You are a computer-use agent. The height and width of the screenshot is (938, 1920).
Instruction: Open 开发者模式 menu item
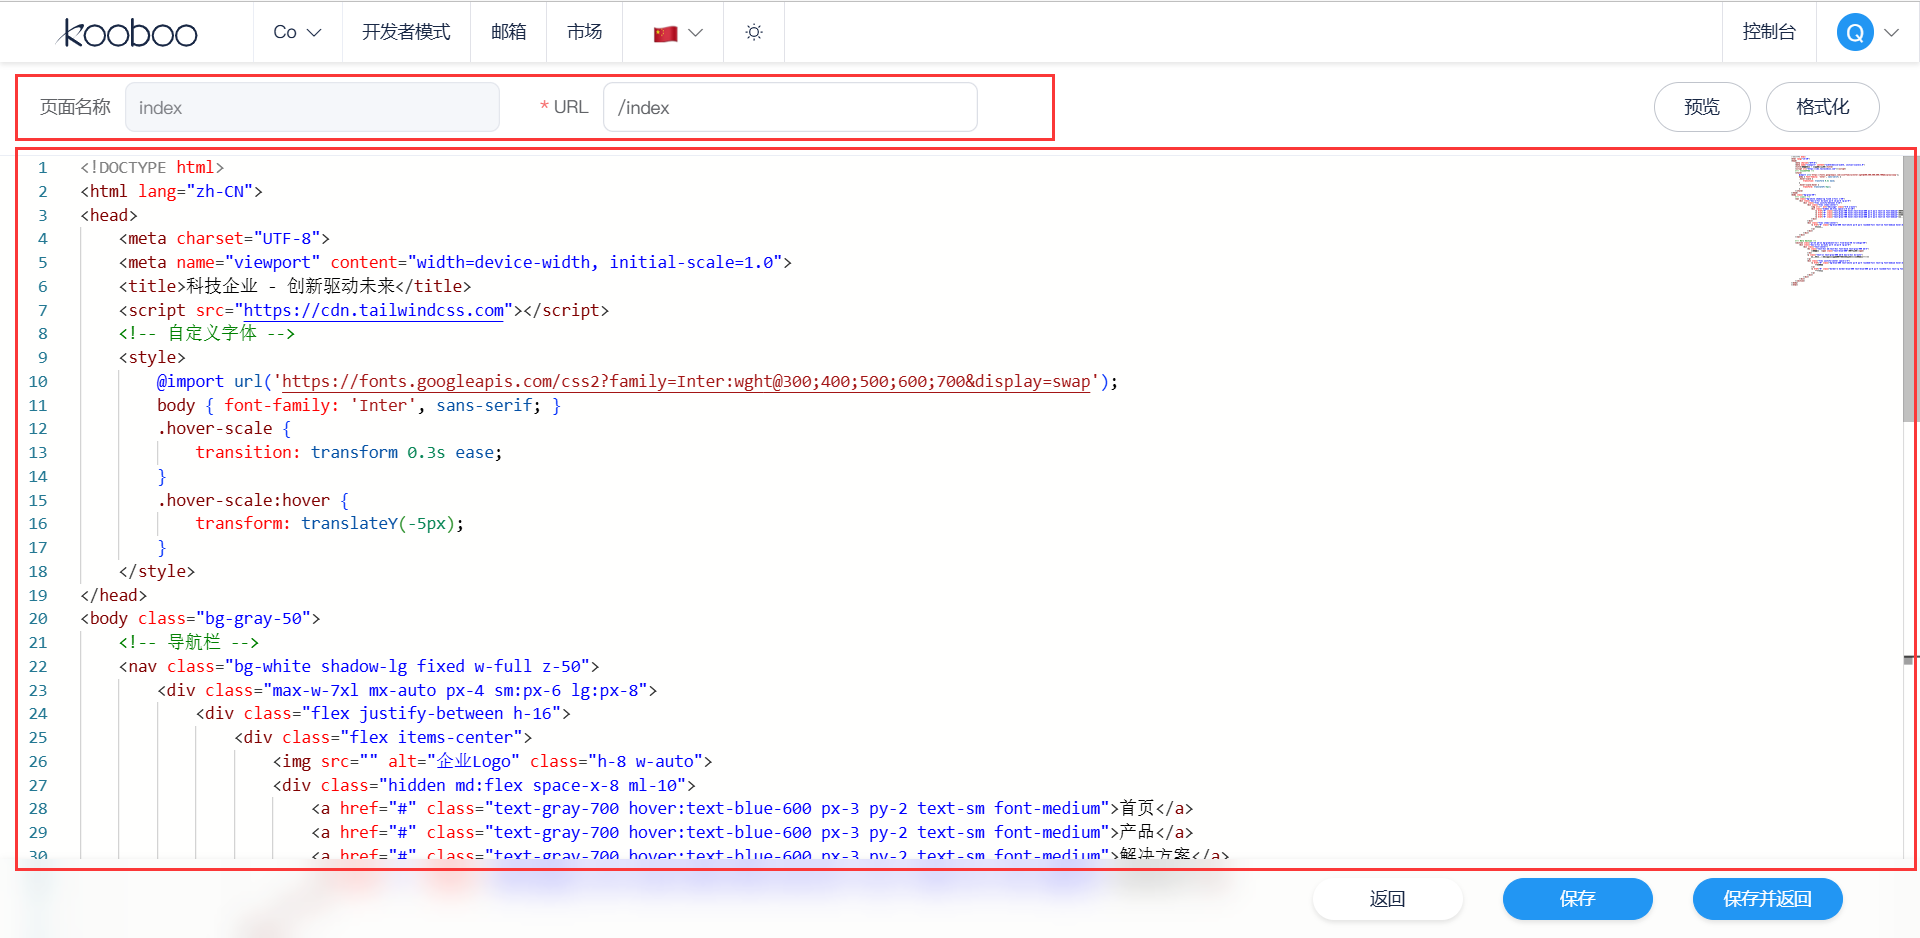(x=406, y=32)
